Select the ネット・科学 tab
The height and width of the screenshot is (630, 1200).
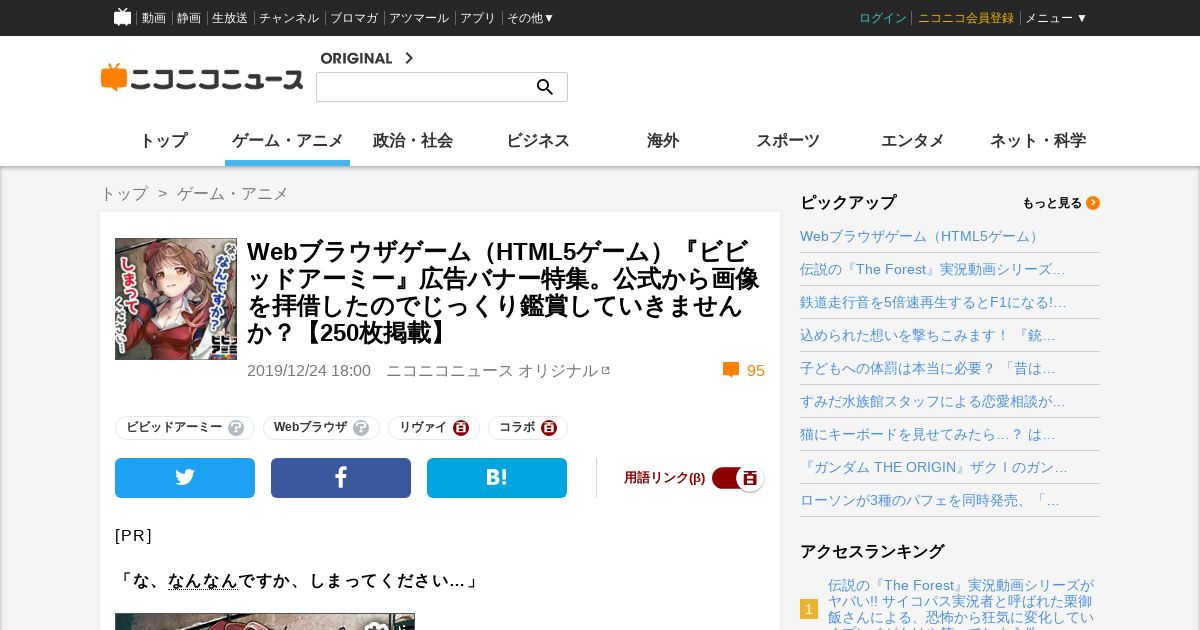1038,141
